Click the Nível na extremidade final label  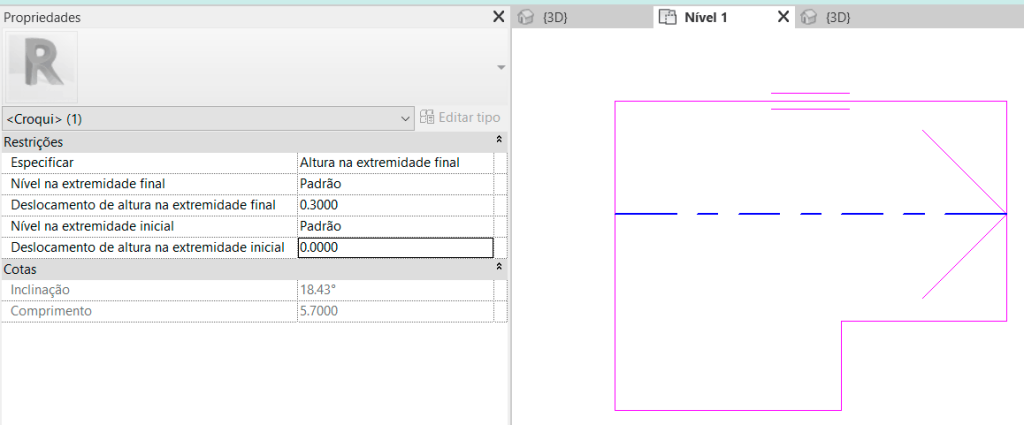tap(88, 184)
